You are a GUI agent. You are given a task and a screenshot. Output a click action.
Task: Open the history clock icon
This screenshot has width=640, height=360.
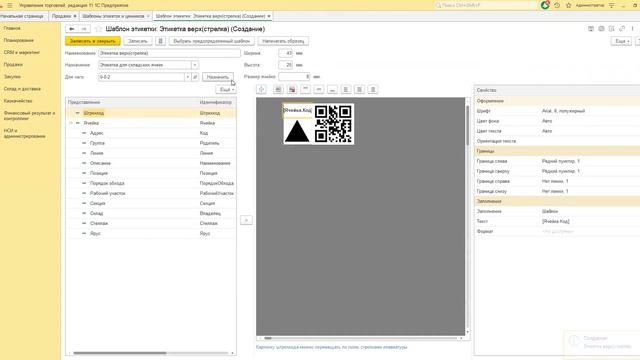click(557, 5)
